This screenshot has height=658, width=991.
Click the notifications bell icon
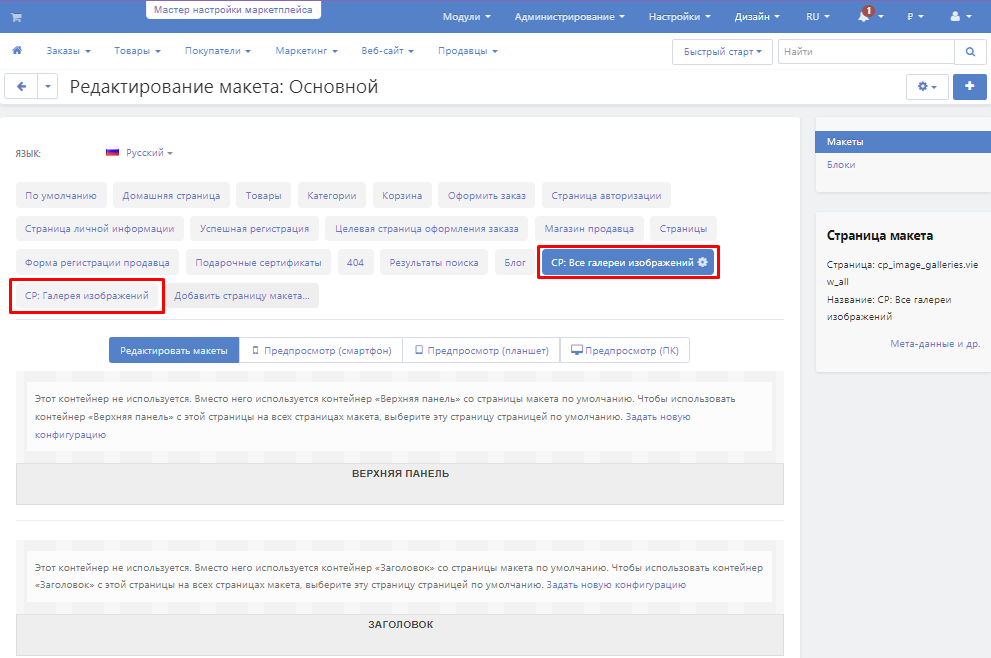(863, 16)
